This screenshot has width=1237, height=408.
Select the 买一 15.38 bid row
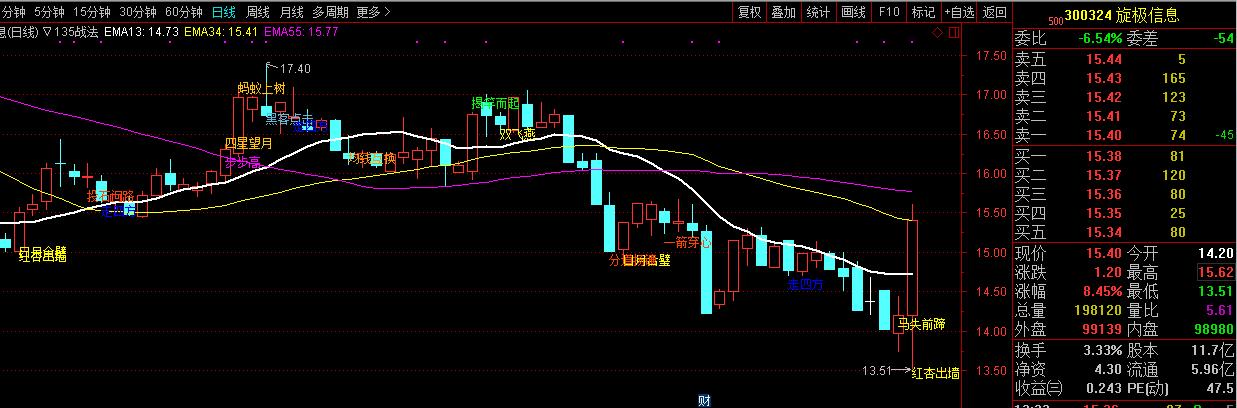point(1125,156)
